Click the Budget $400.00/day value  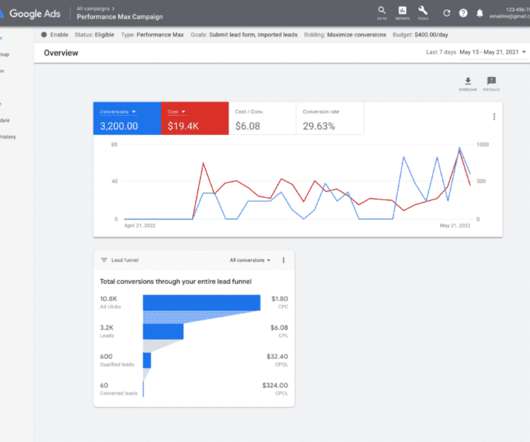point(431,35)
